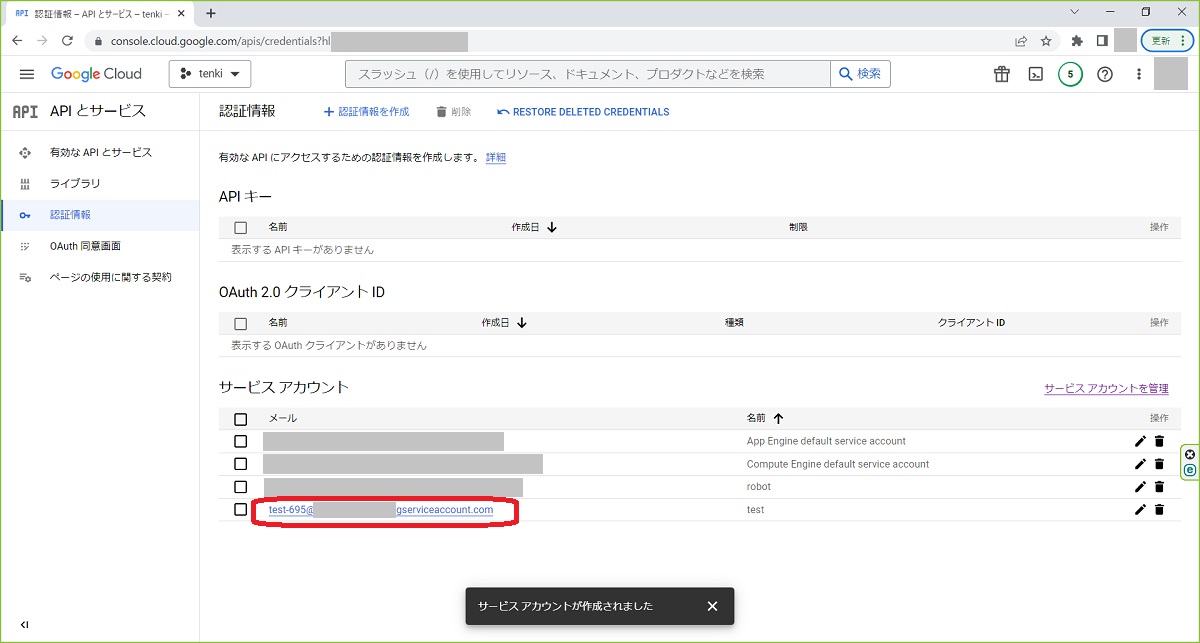Delete the robot service account with trash icon
1200x643 pixels.
click(1159, 487)
